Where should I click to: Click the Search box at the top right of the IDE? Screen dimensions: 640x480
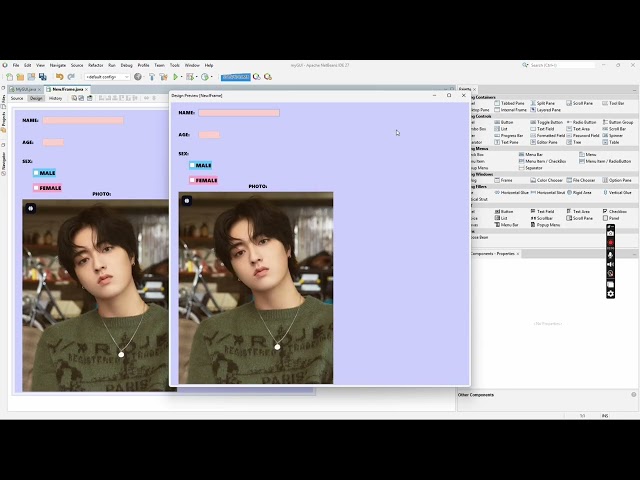click(x=562, y=65)
